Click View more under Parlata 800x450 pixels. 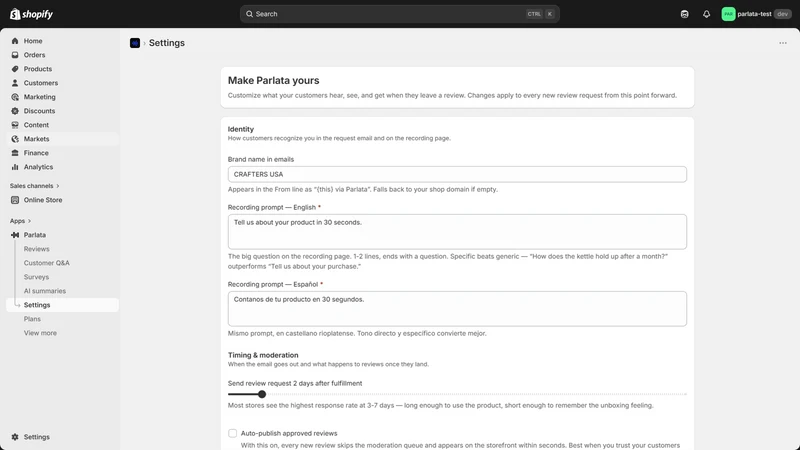[40, 333]
